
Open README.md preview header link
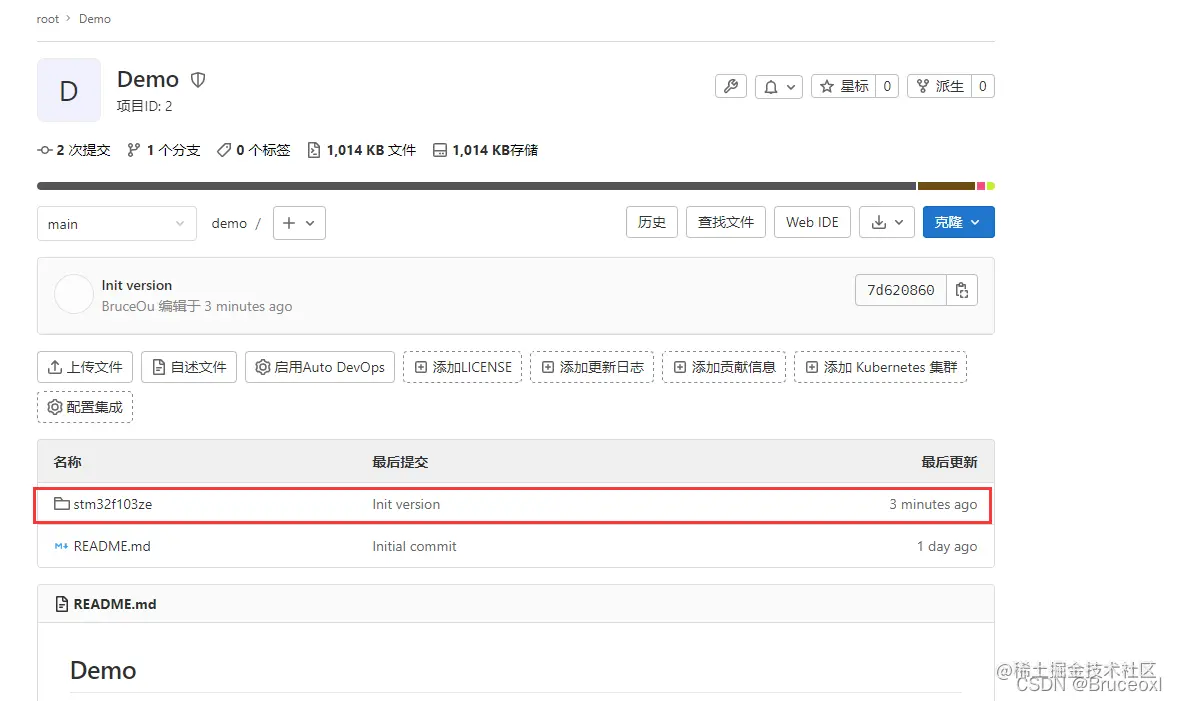pyautogui.click(x=115, y=604)
